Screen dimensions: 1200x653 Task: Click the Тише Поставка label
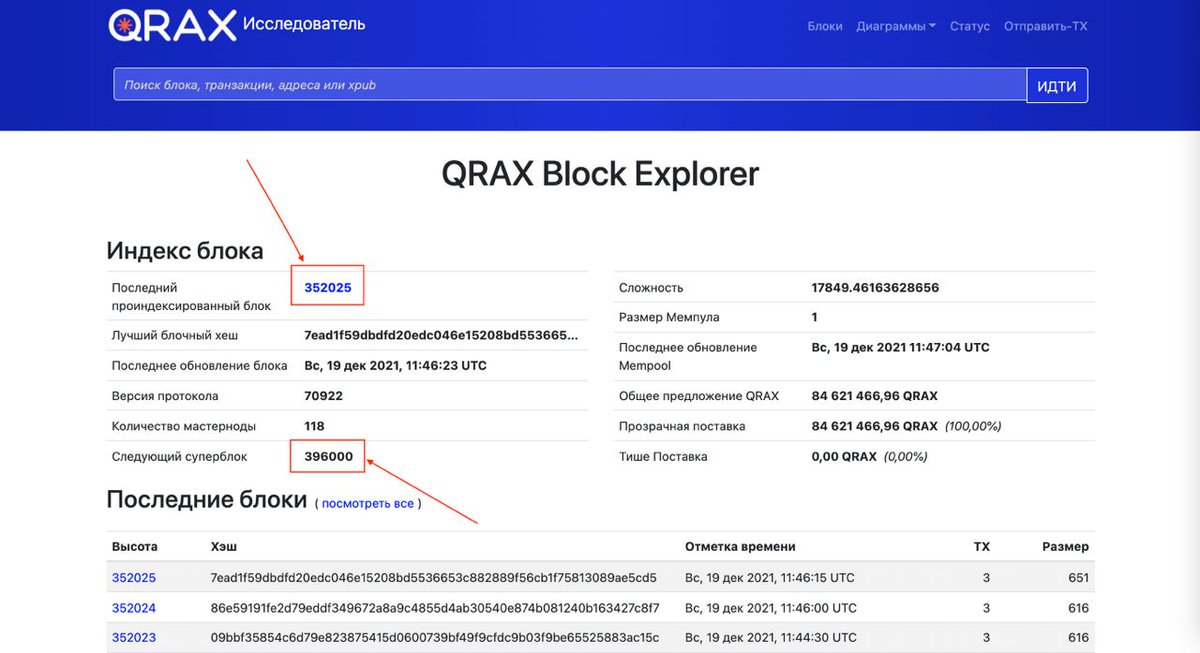663,456
